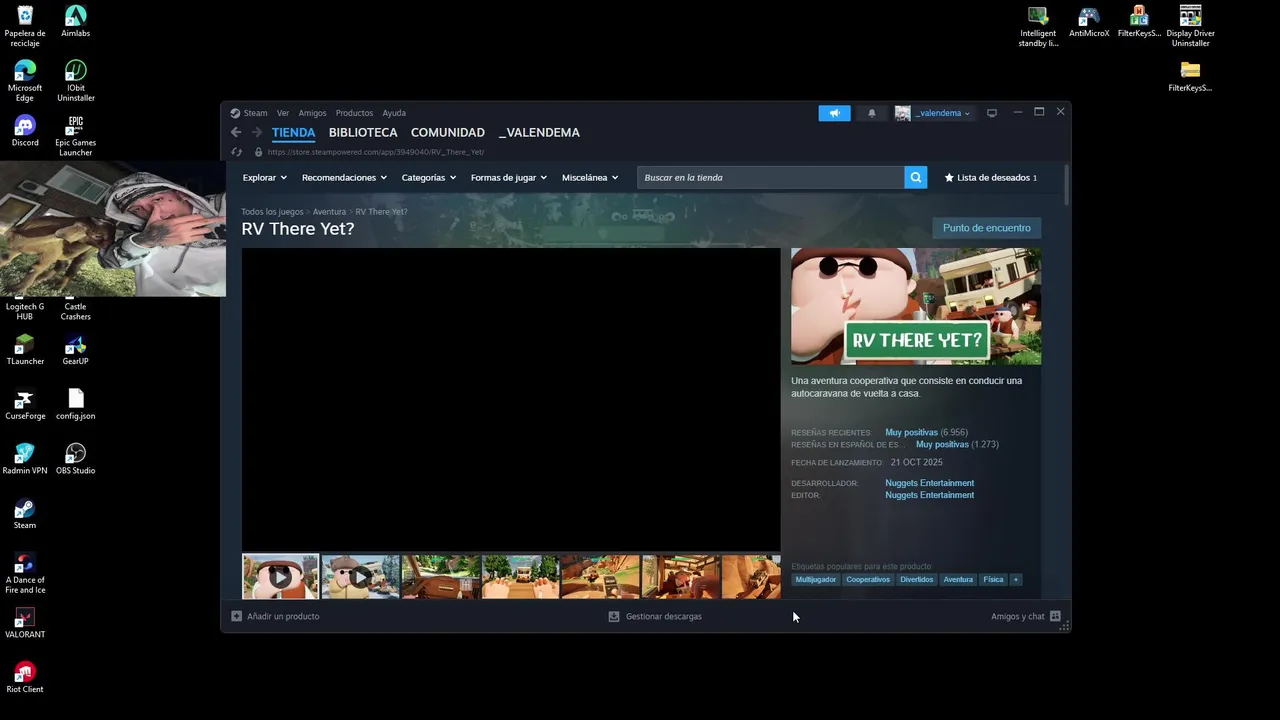Click the store search magnifier button
This screenshot has width=1280, height=720.
pos(915,177)
